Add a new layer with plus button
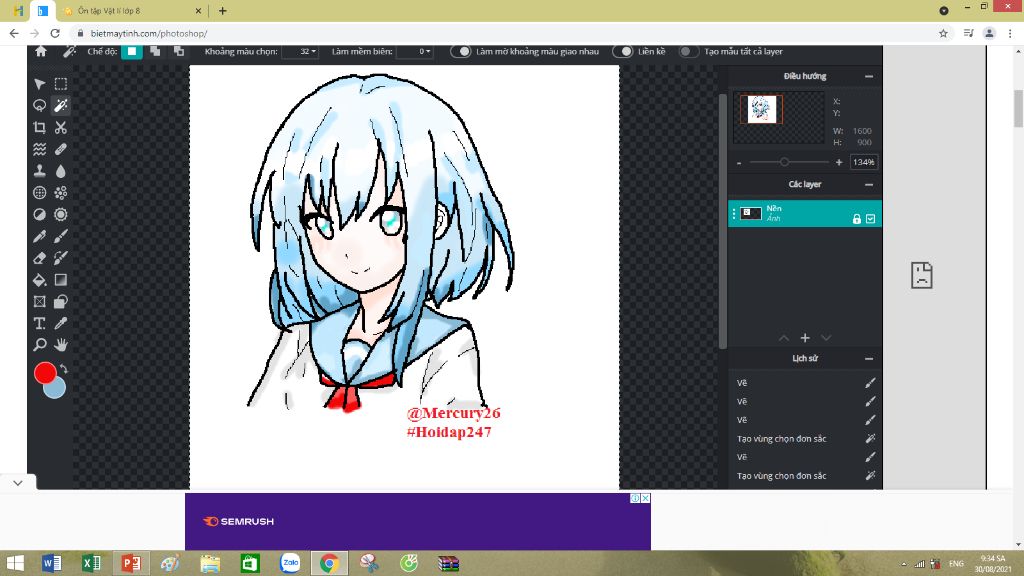This screenshot has width=1024, height=576. (805, 338)
